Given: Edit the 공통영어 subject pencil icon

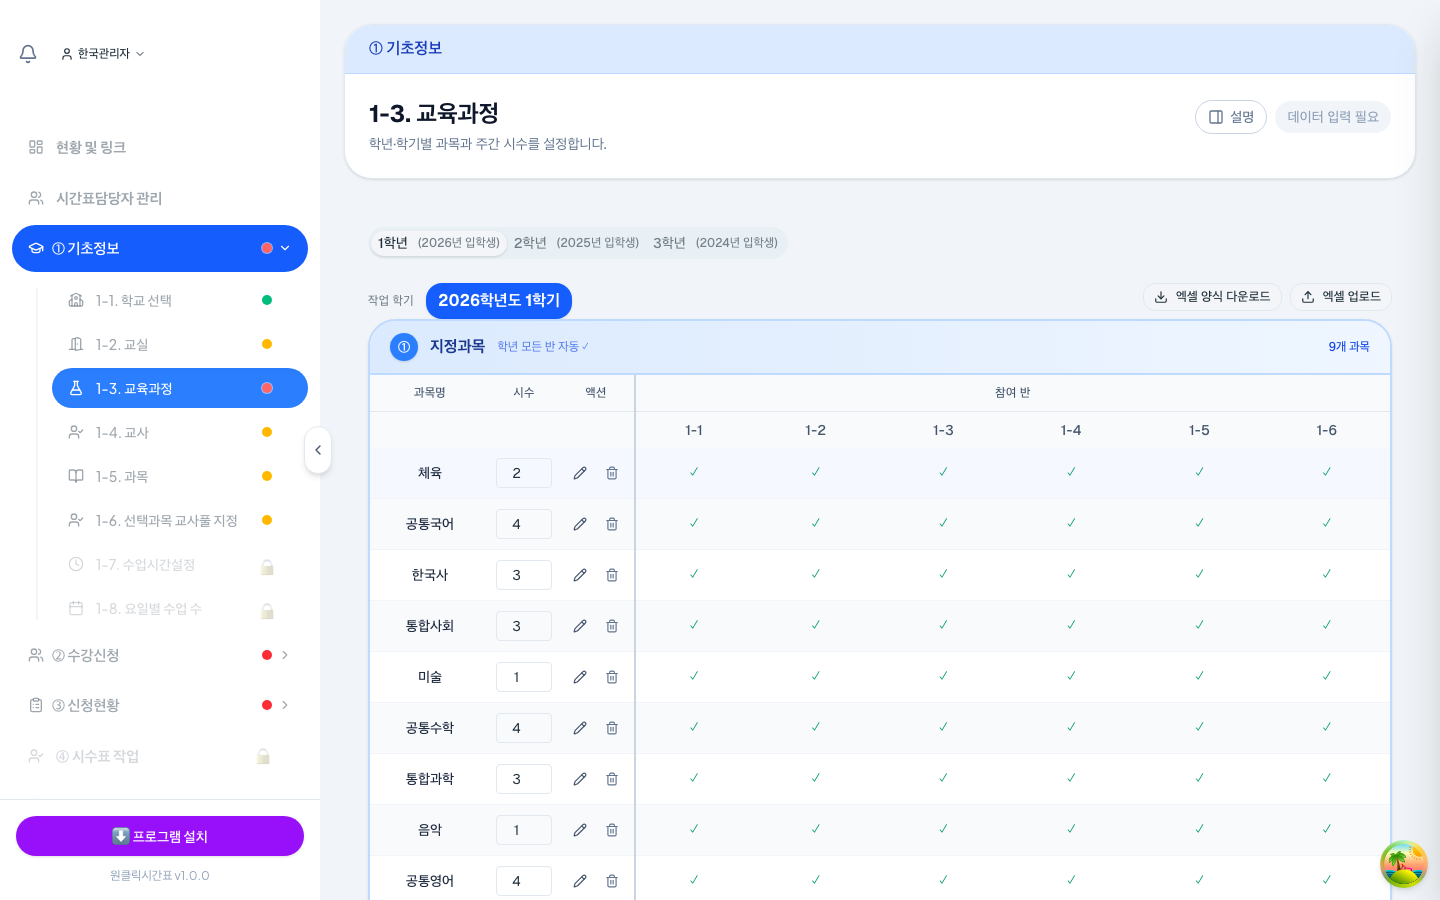Looking at the screenshot, I should [580, 881].
